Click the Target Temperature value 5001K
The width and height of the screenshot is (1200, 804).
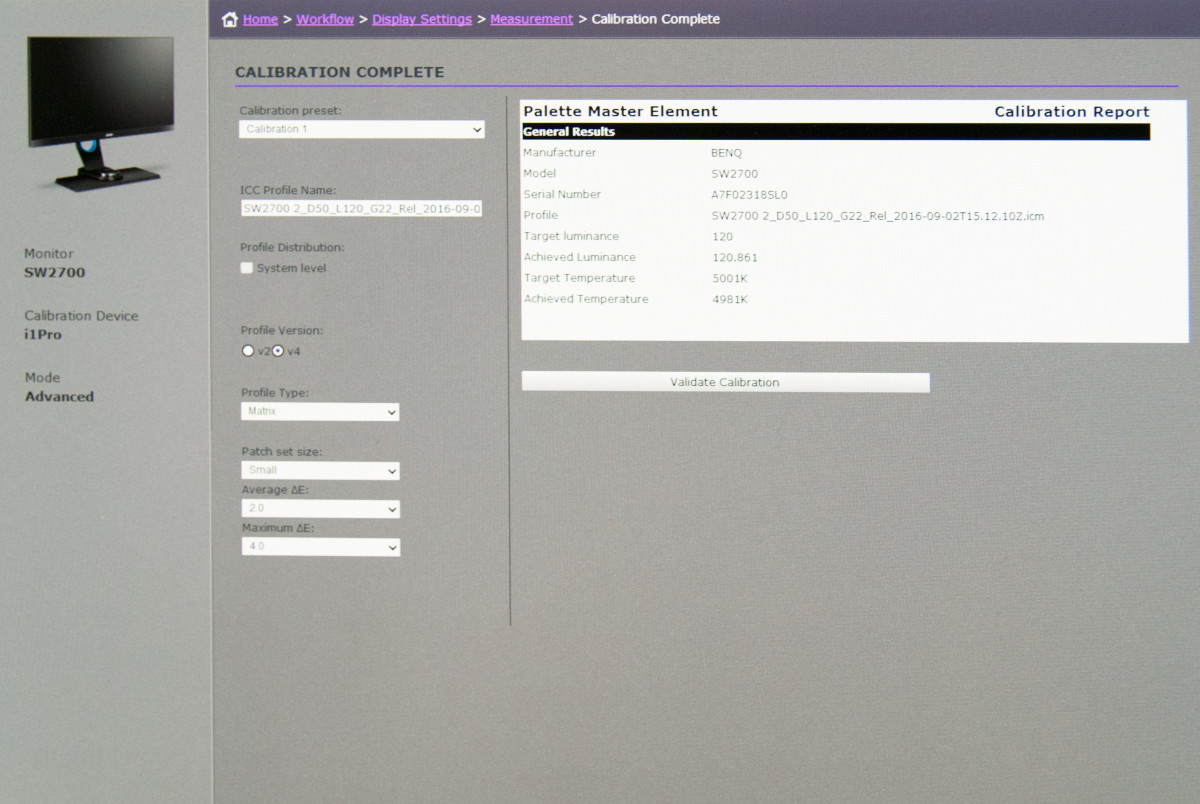pos(729,279)
